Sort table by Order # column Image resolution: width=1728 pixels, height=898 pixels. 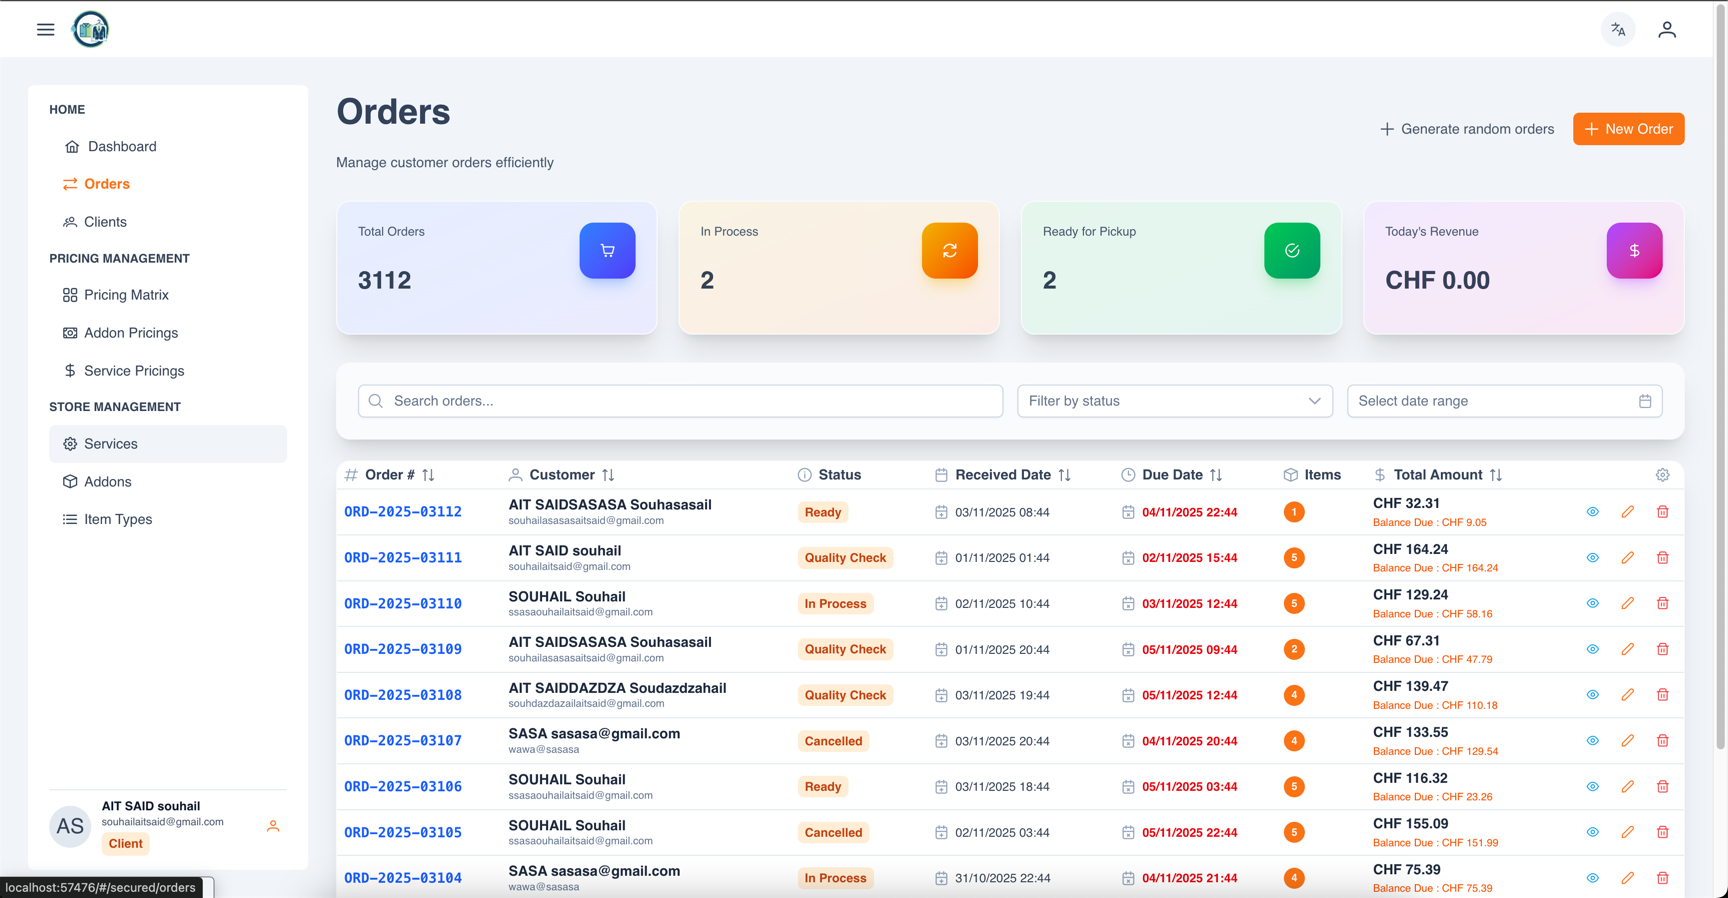tap(428, 475)
